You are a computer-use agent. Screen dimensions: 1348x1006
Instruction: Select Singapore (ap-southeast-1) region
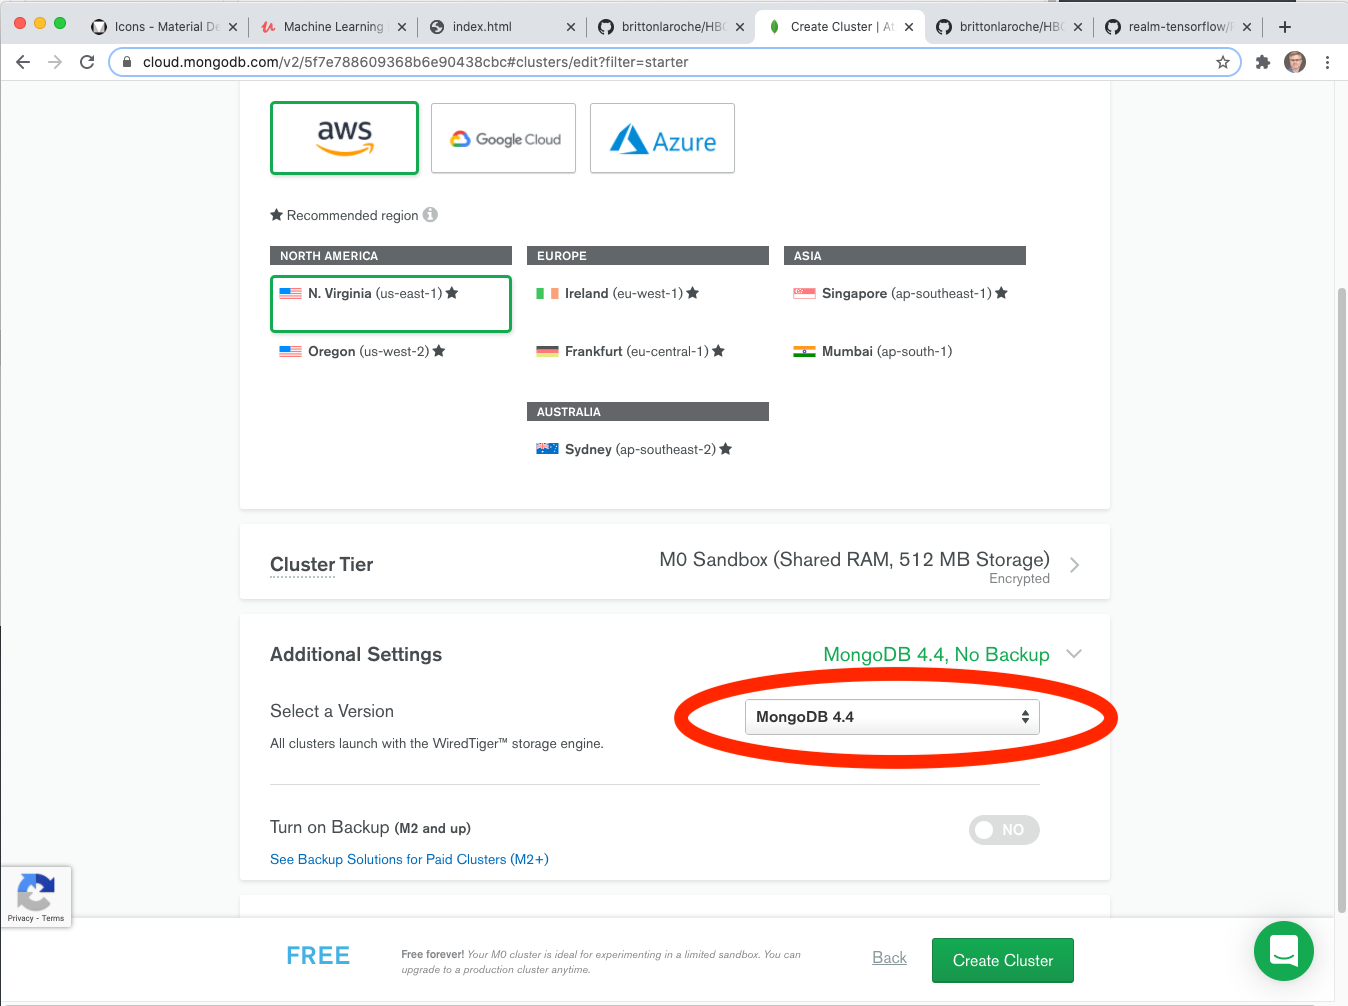[900, 293]
